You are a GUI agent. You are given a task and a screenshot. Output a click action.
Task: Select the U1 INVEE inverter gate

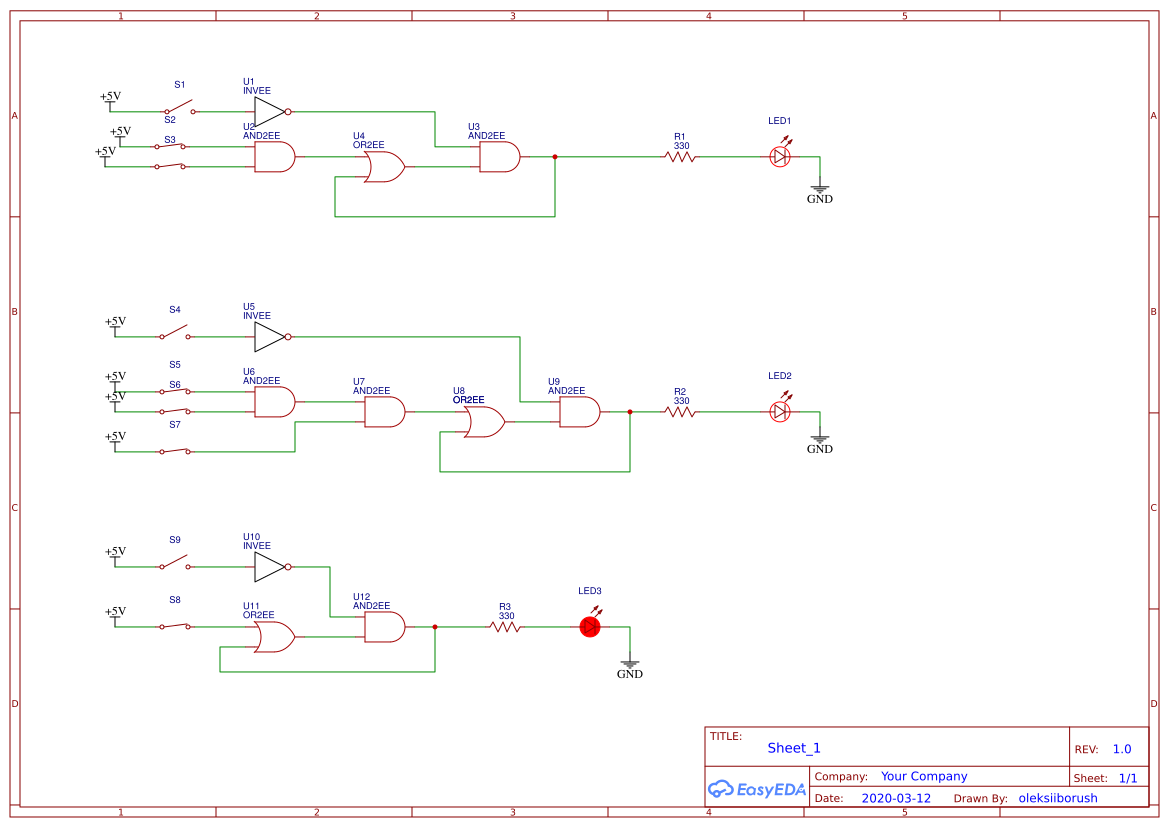click(270, 112)
